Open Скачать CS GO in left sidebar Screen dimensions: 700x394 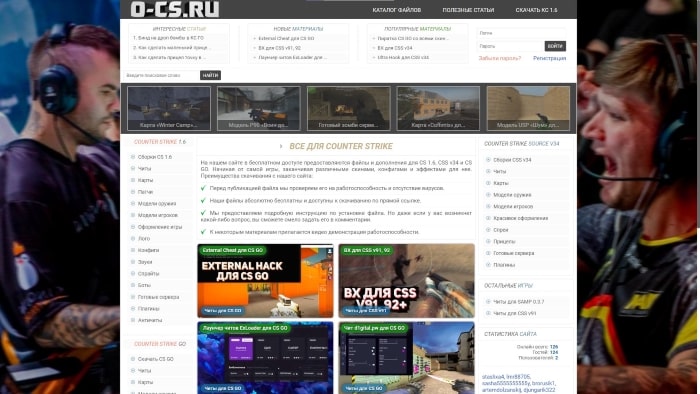[155, 359]
